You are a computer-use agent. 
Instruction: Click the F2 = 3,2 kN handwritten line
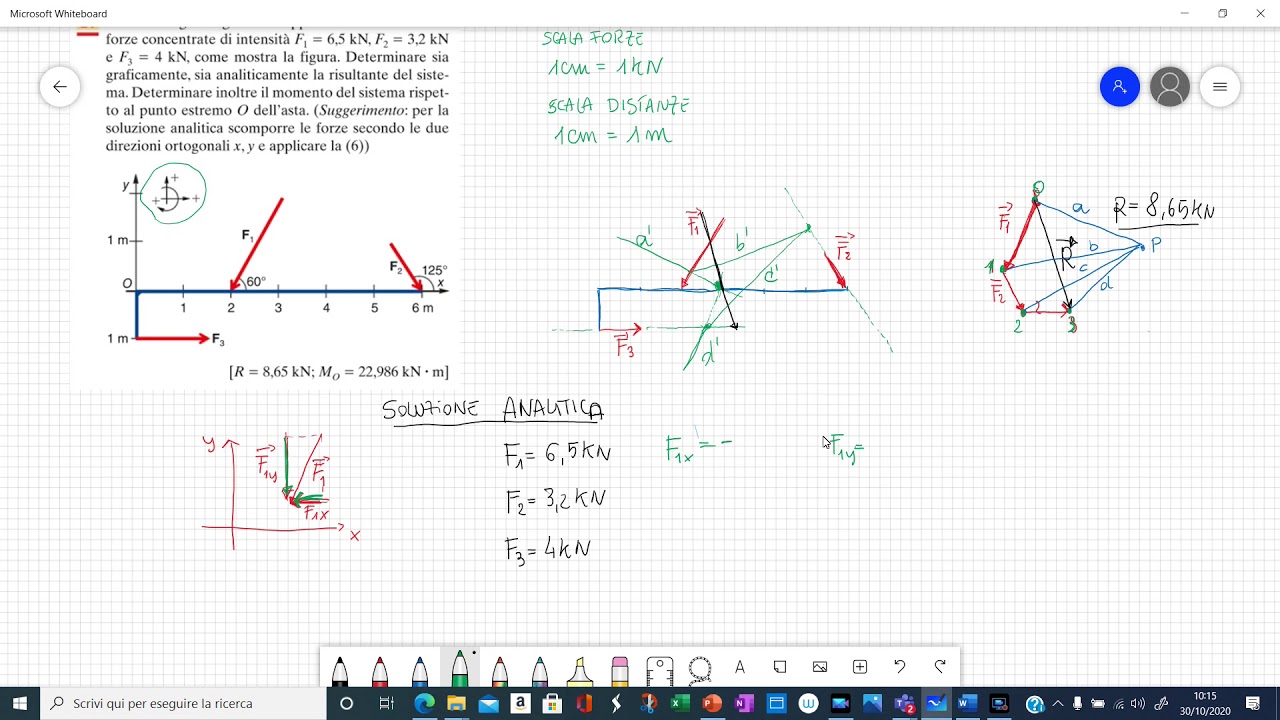555,500
